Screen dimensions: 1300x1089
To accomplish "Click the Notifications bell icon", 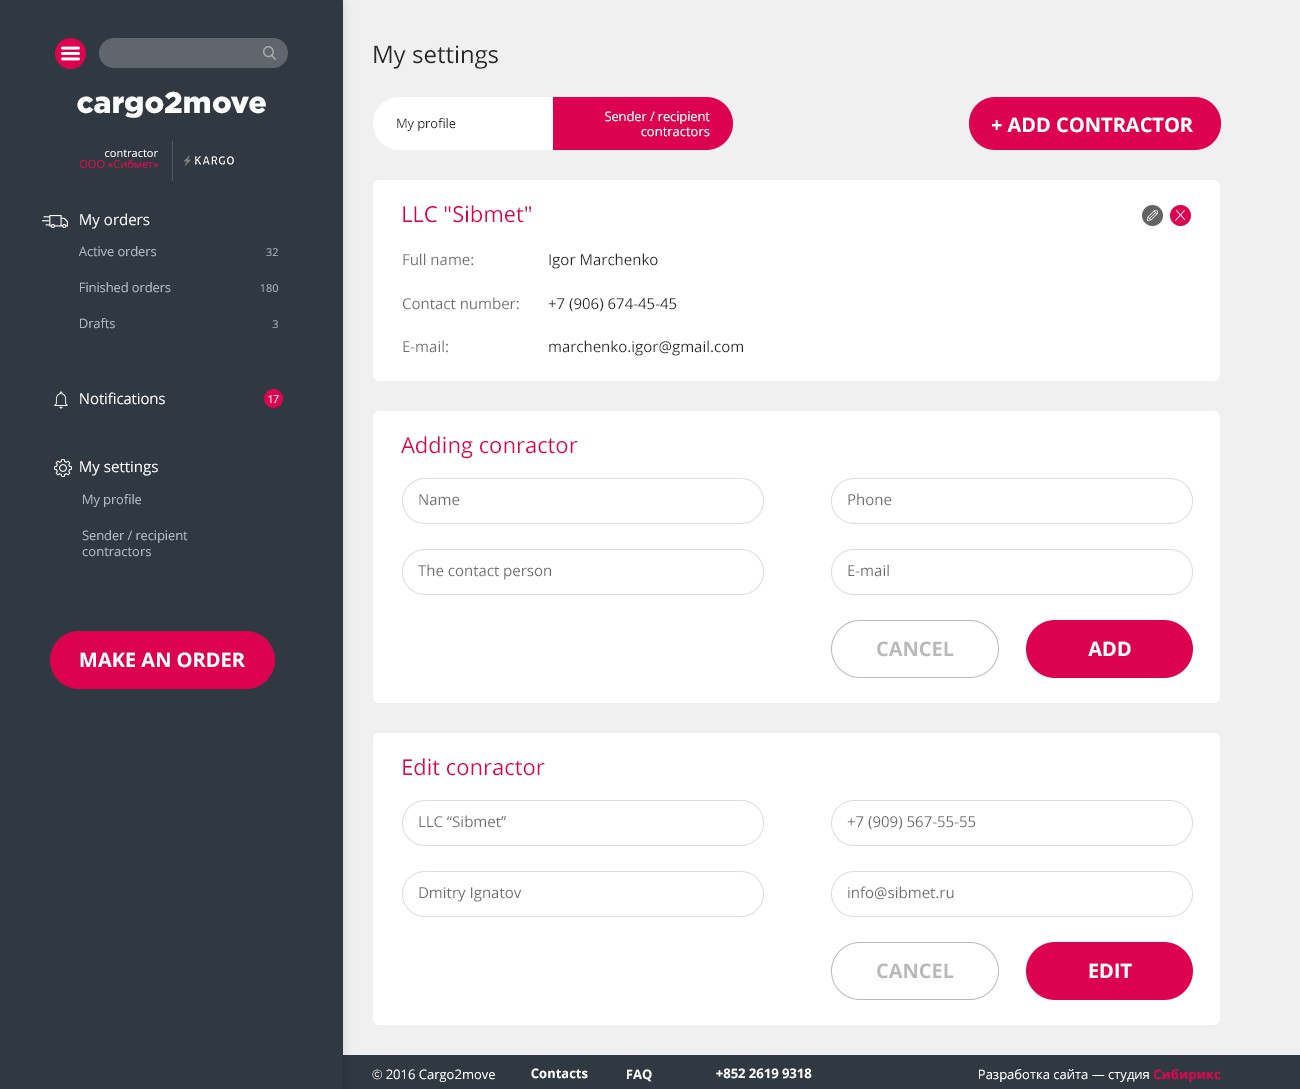I will (61, 399).
